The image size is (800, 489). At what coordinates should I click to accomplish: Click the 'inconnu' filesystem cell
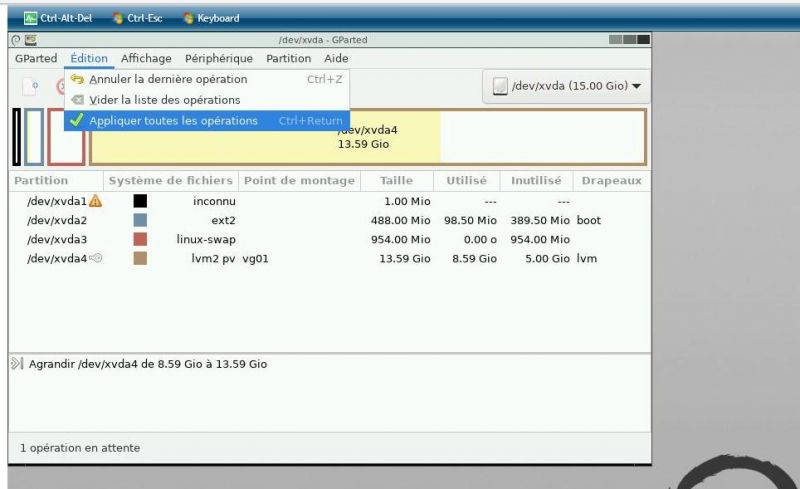(x=214, y=201)
